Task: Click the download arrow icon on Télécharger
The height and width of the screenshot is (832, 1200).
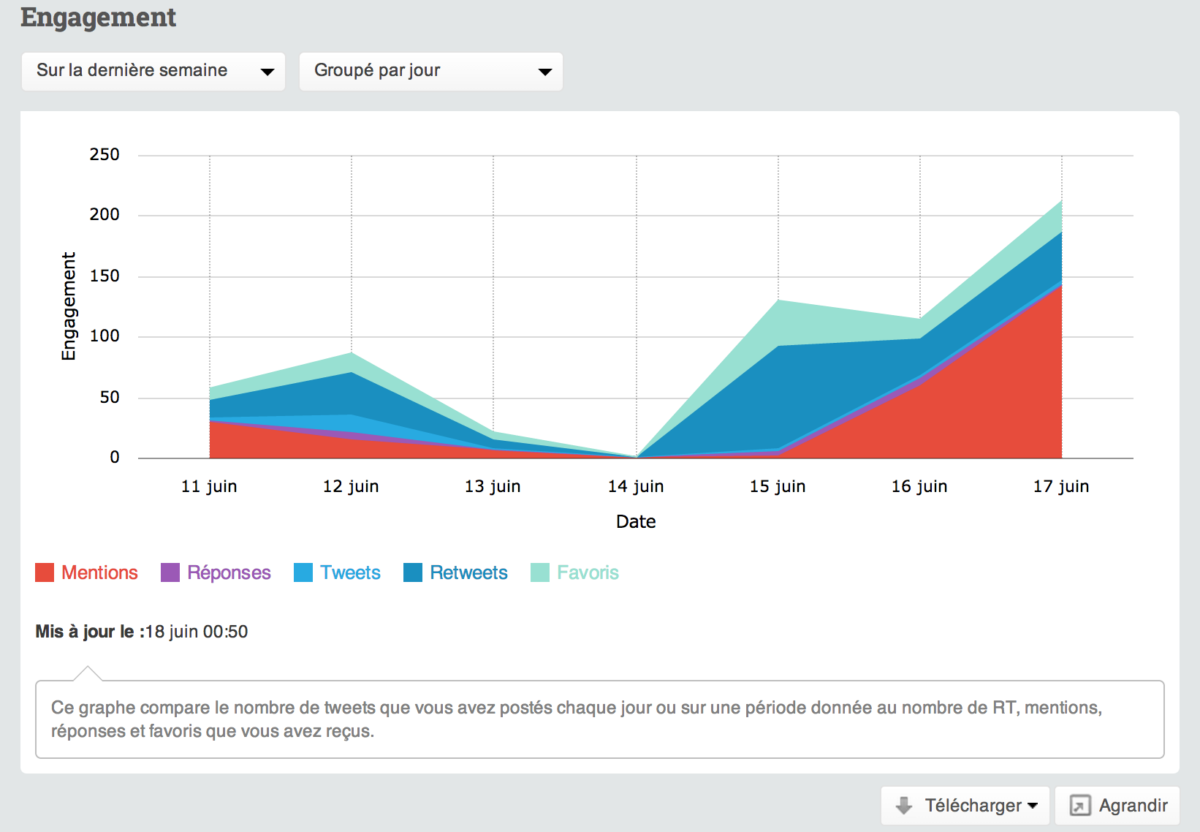Action: point(904,805)
